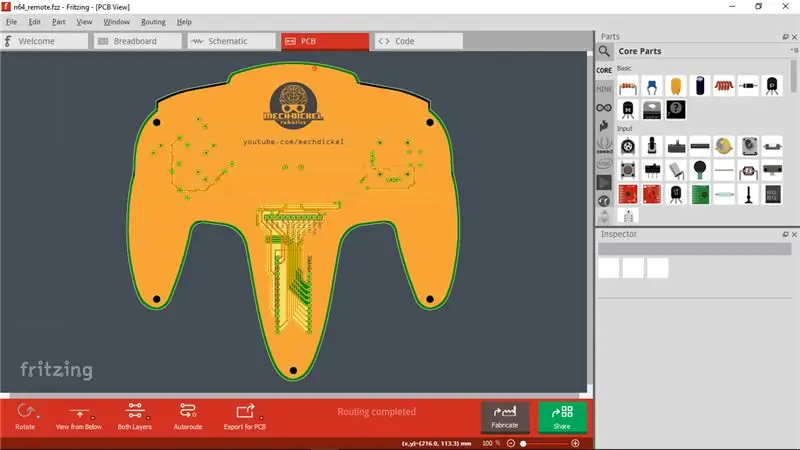Pick the first red SparkFun breakout board part

[628, 194]
